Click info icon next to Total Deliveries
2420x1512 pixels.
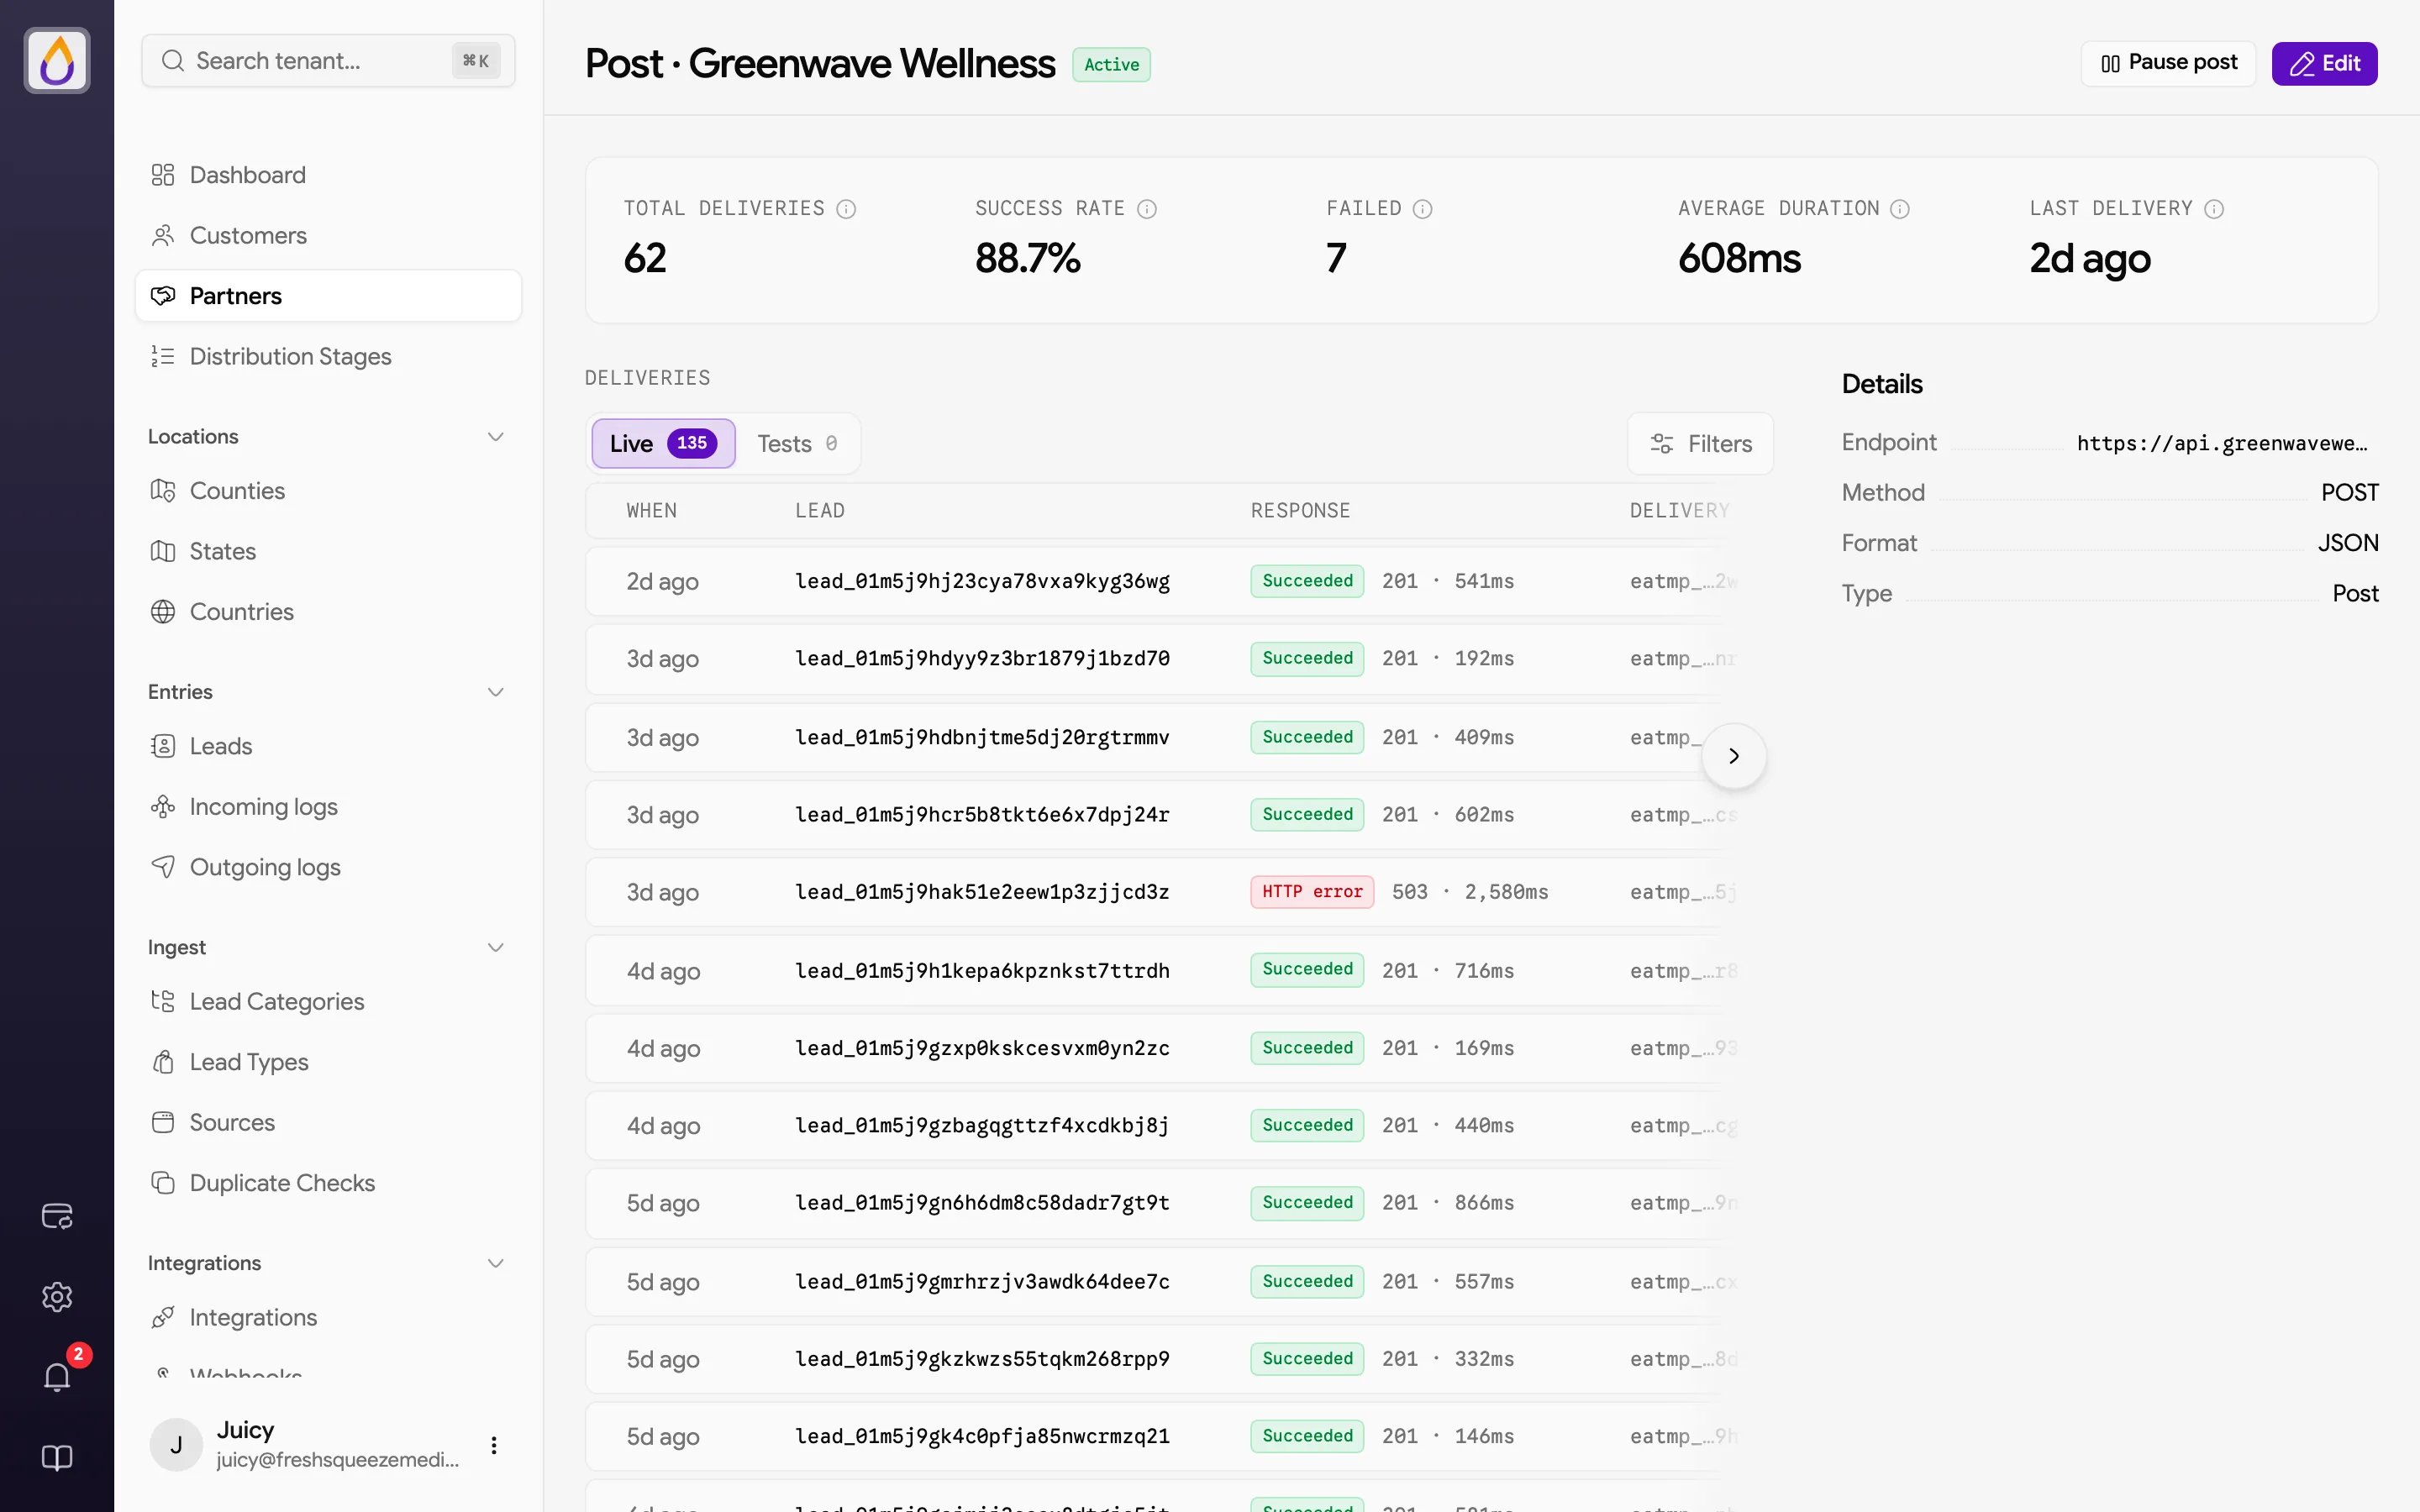846,209
